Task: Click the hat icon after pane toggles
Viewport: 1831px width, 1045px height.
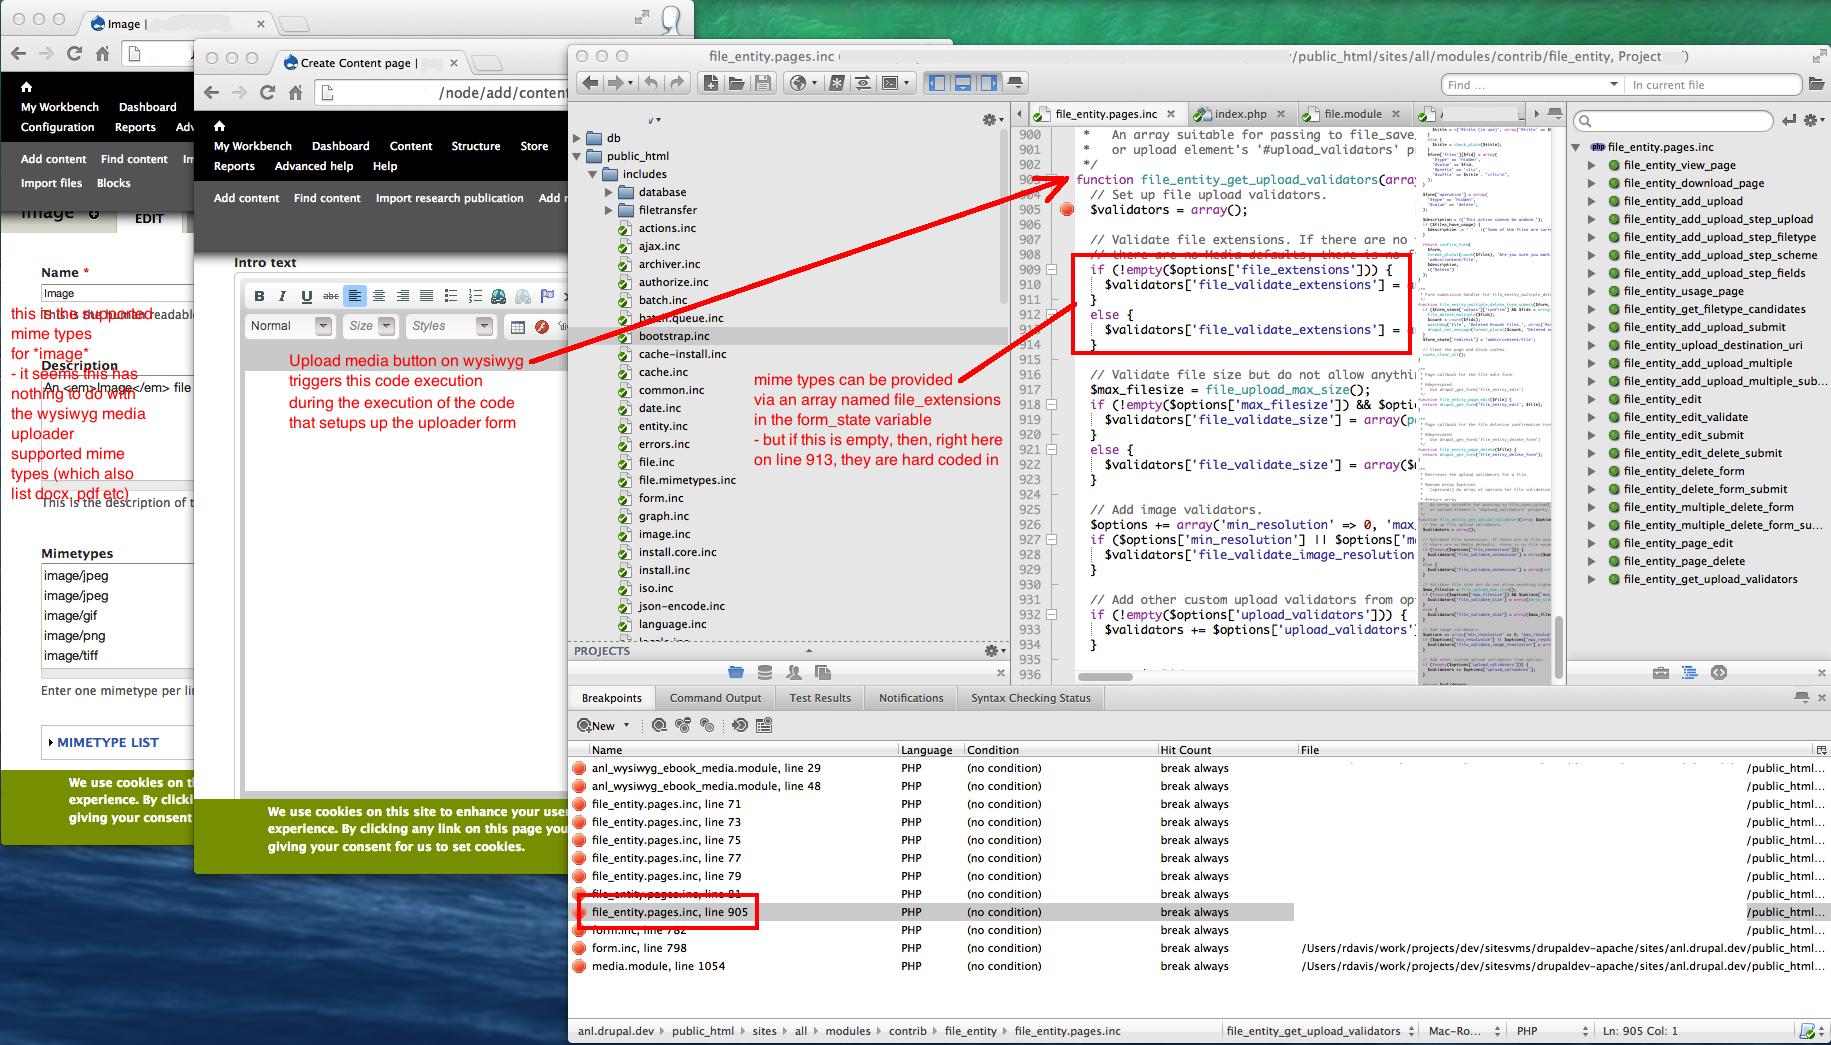Action: (x=1015, y=83)
